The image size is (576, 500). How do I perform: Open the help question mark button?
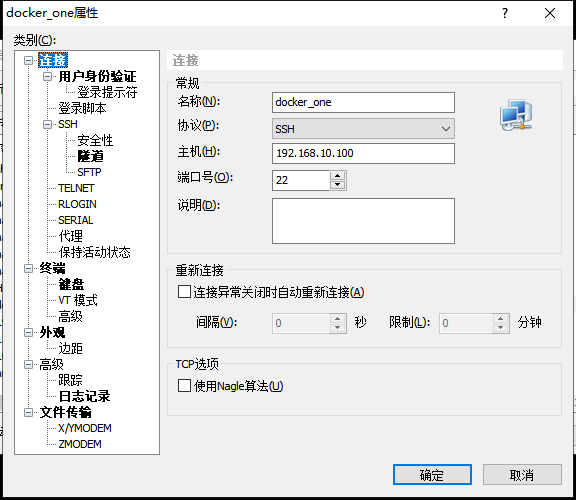[x=505, y=13]
